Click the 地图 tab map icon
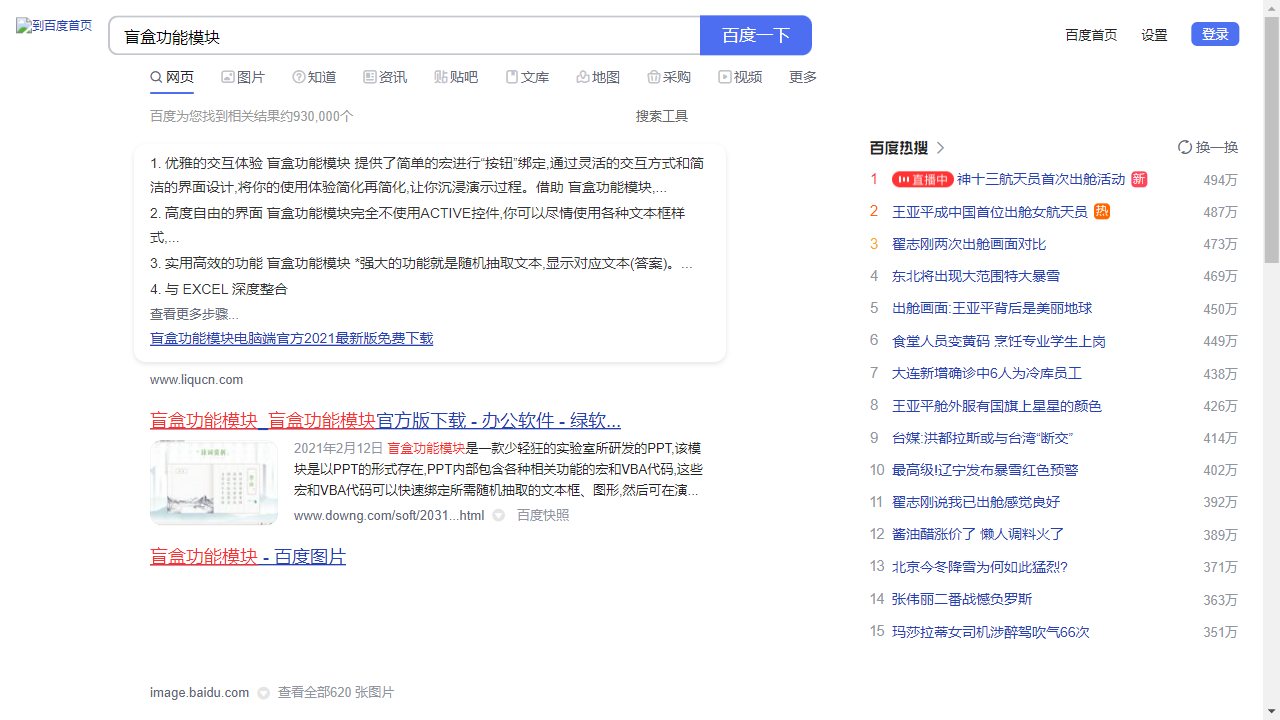Viewport: 1280px width, 720px height. [583, 77]
